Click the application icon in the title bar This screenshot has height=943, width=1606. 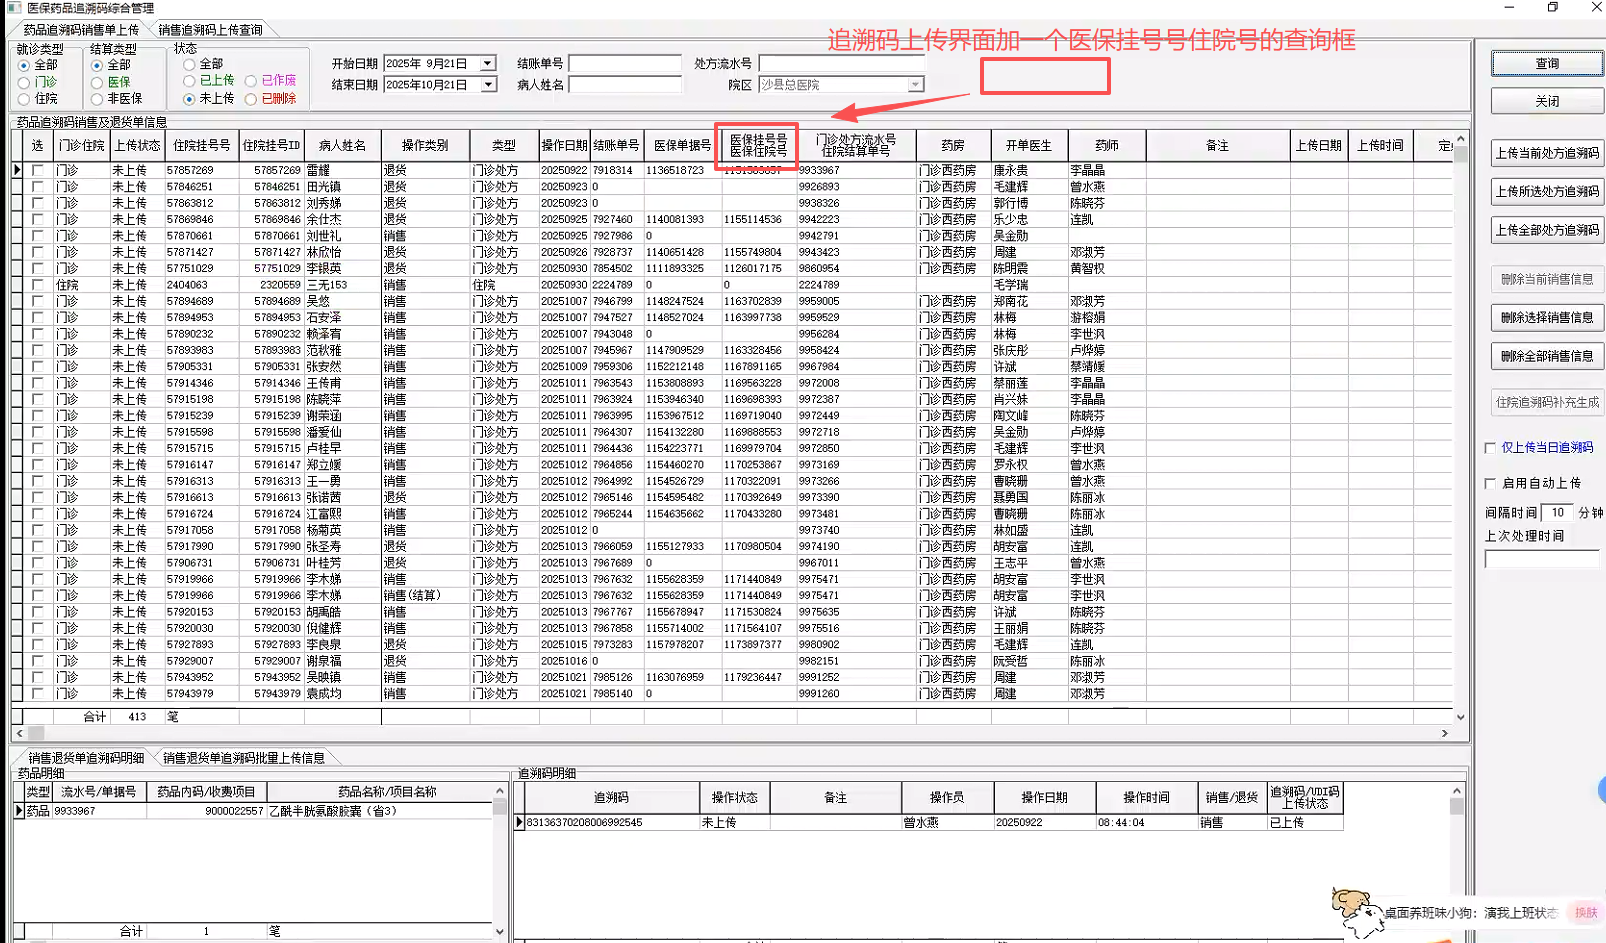point(13,8)
